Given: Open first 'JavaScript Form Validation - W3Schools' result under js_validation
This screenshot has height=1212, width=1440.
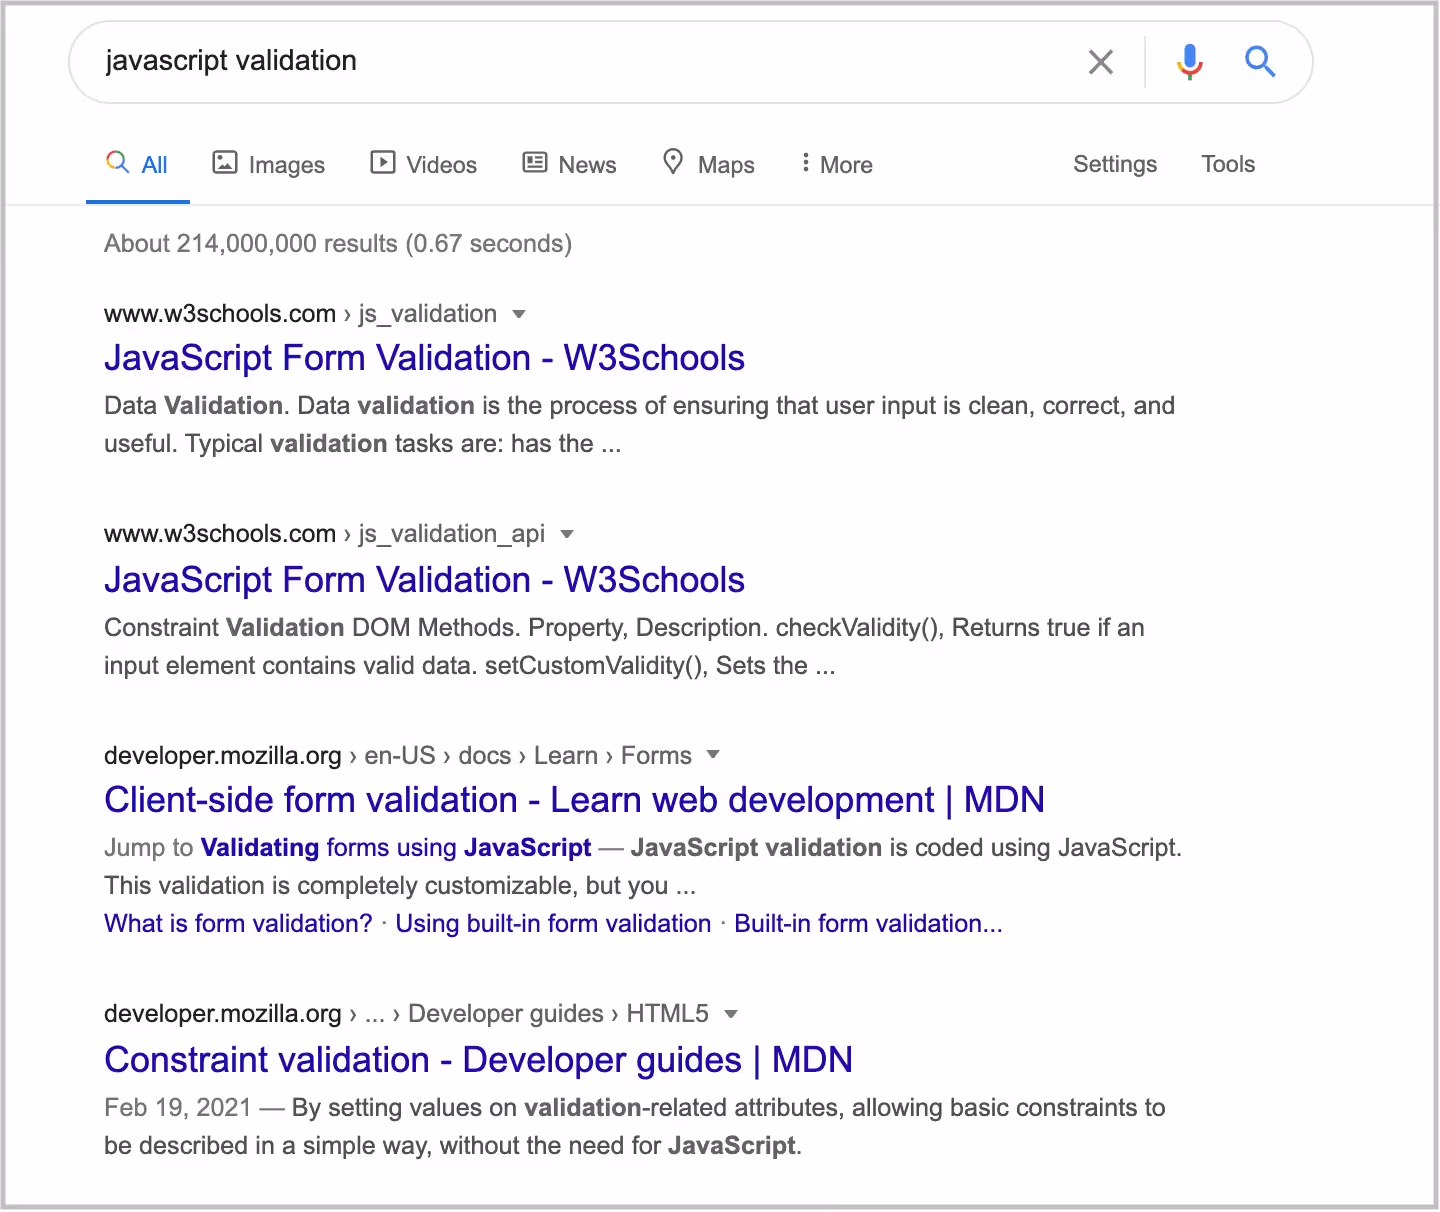Looking at the screenshot, I should pos(424,358).
